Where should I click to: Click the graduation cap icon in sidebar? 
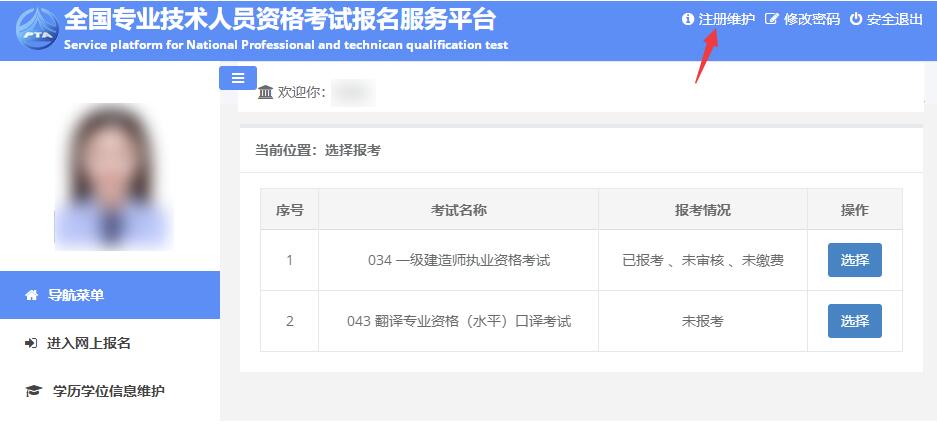(33, 391)
